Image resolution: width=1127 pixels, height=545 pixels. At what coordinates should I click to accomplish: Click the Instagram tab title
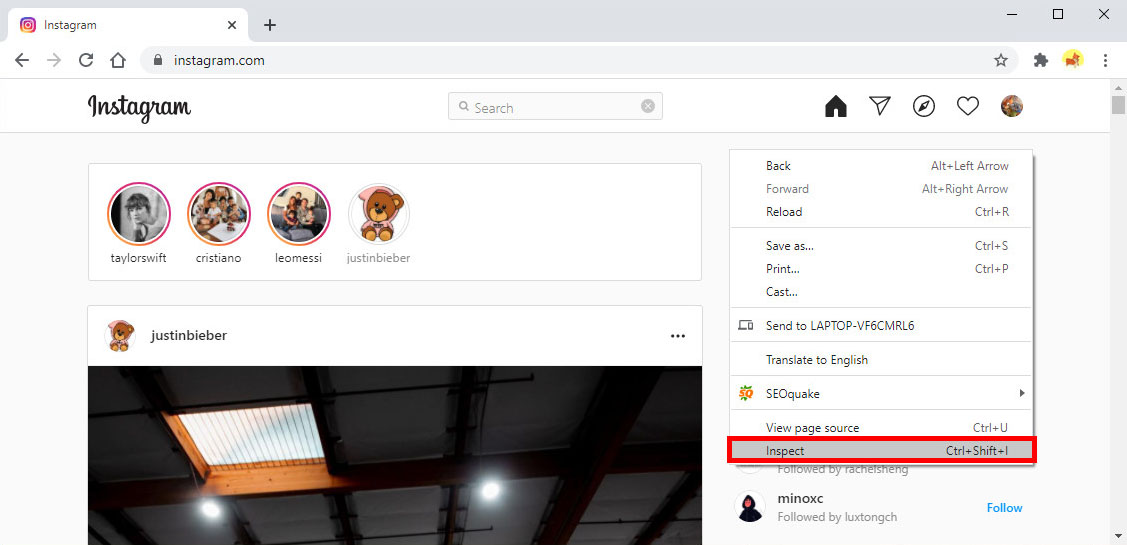coord(70,25)
